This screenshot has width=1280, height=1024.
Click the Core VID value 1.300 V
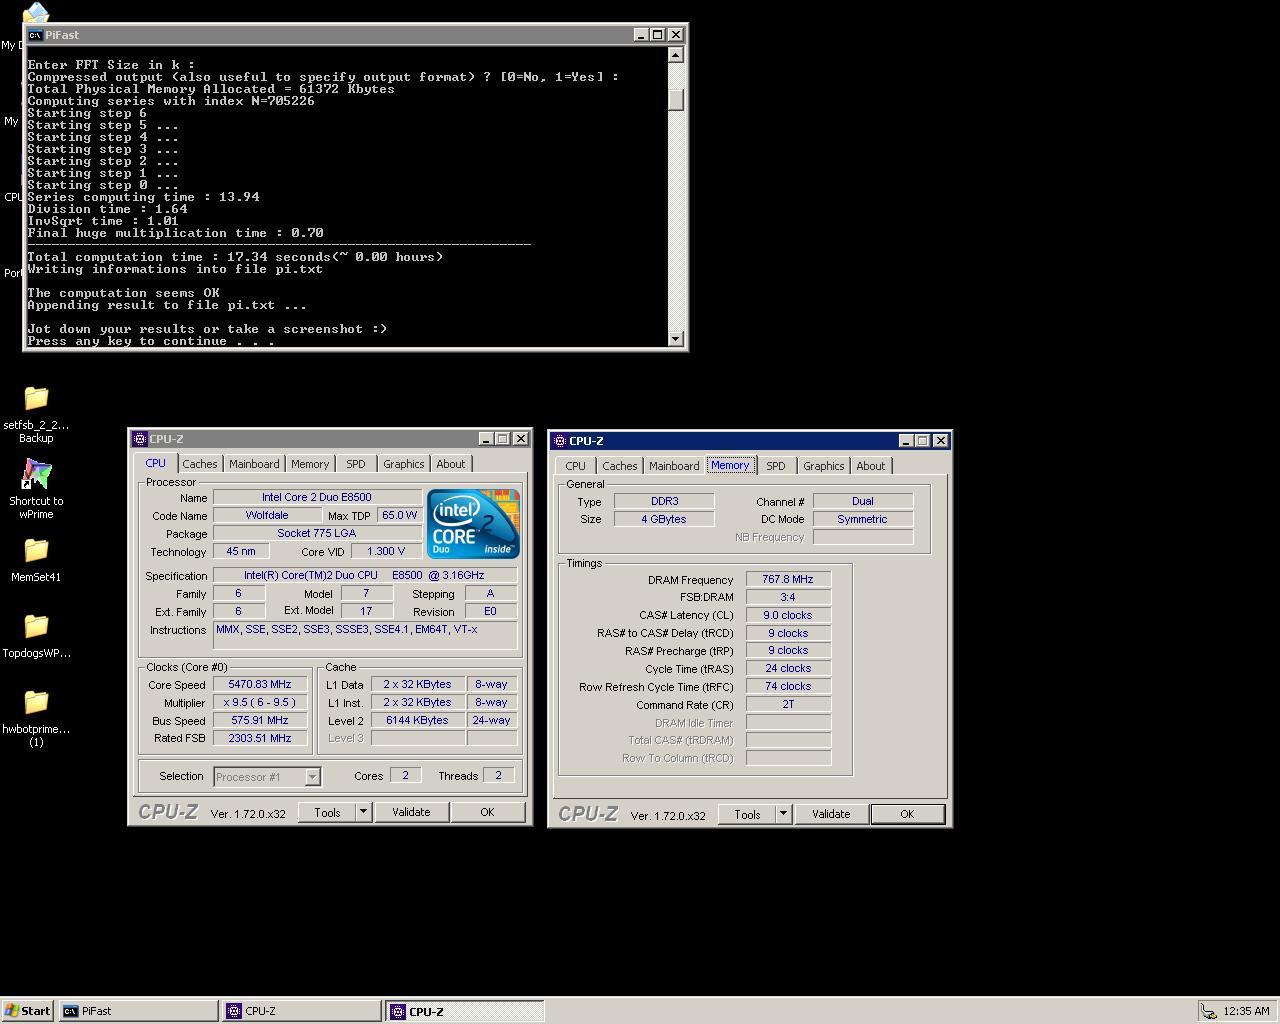[387, 552]
